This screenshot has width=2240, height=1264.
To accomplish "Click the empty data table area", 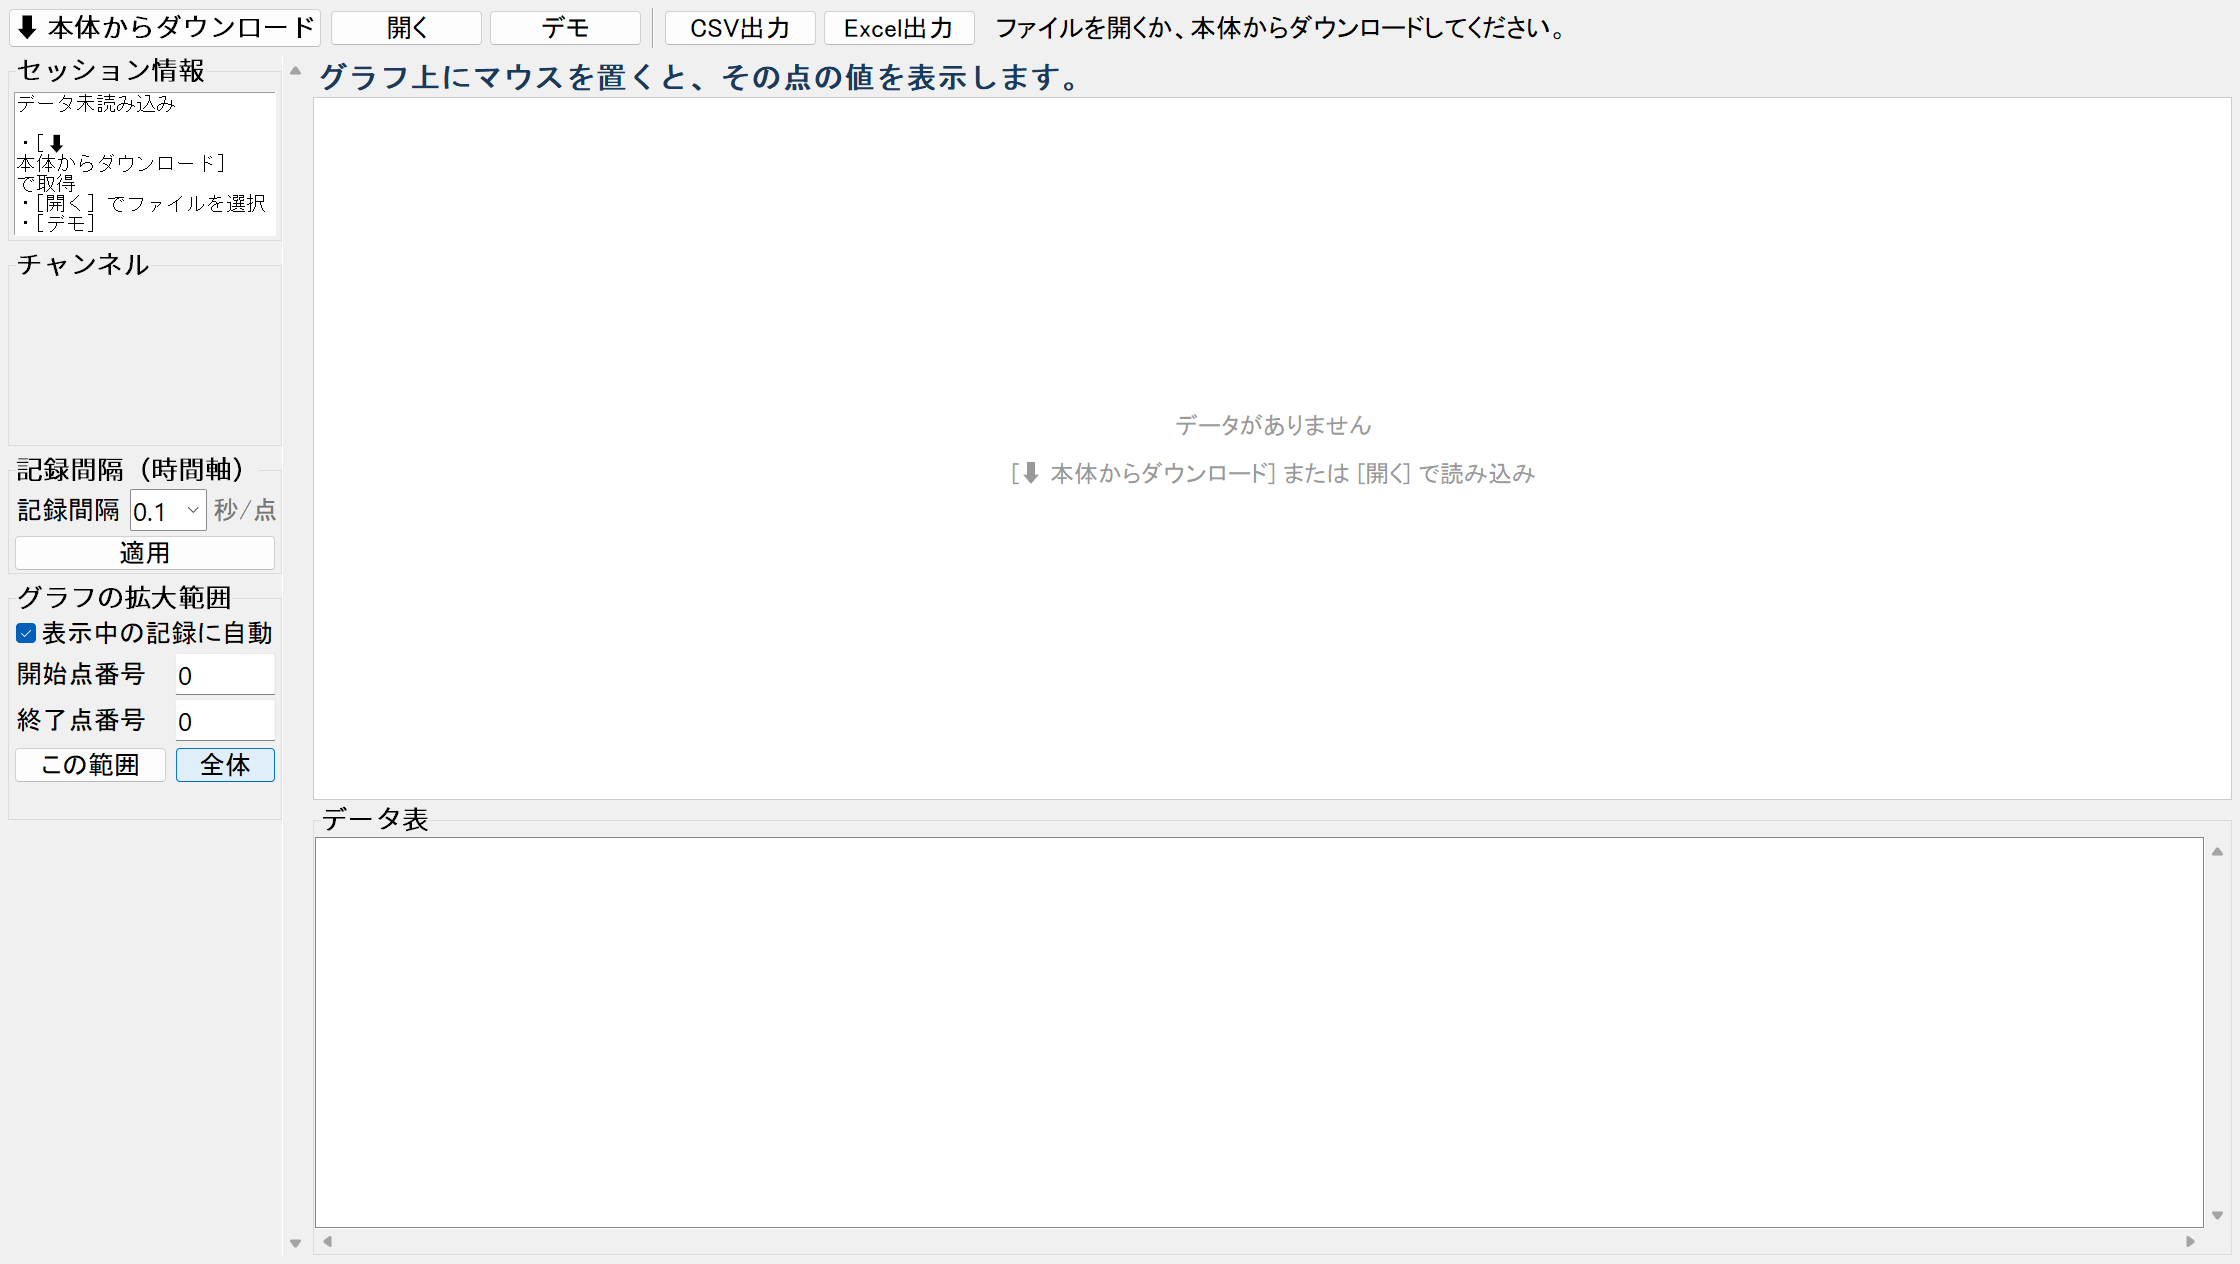I will 1259,1032.
